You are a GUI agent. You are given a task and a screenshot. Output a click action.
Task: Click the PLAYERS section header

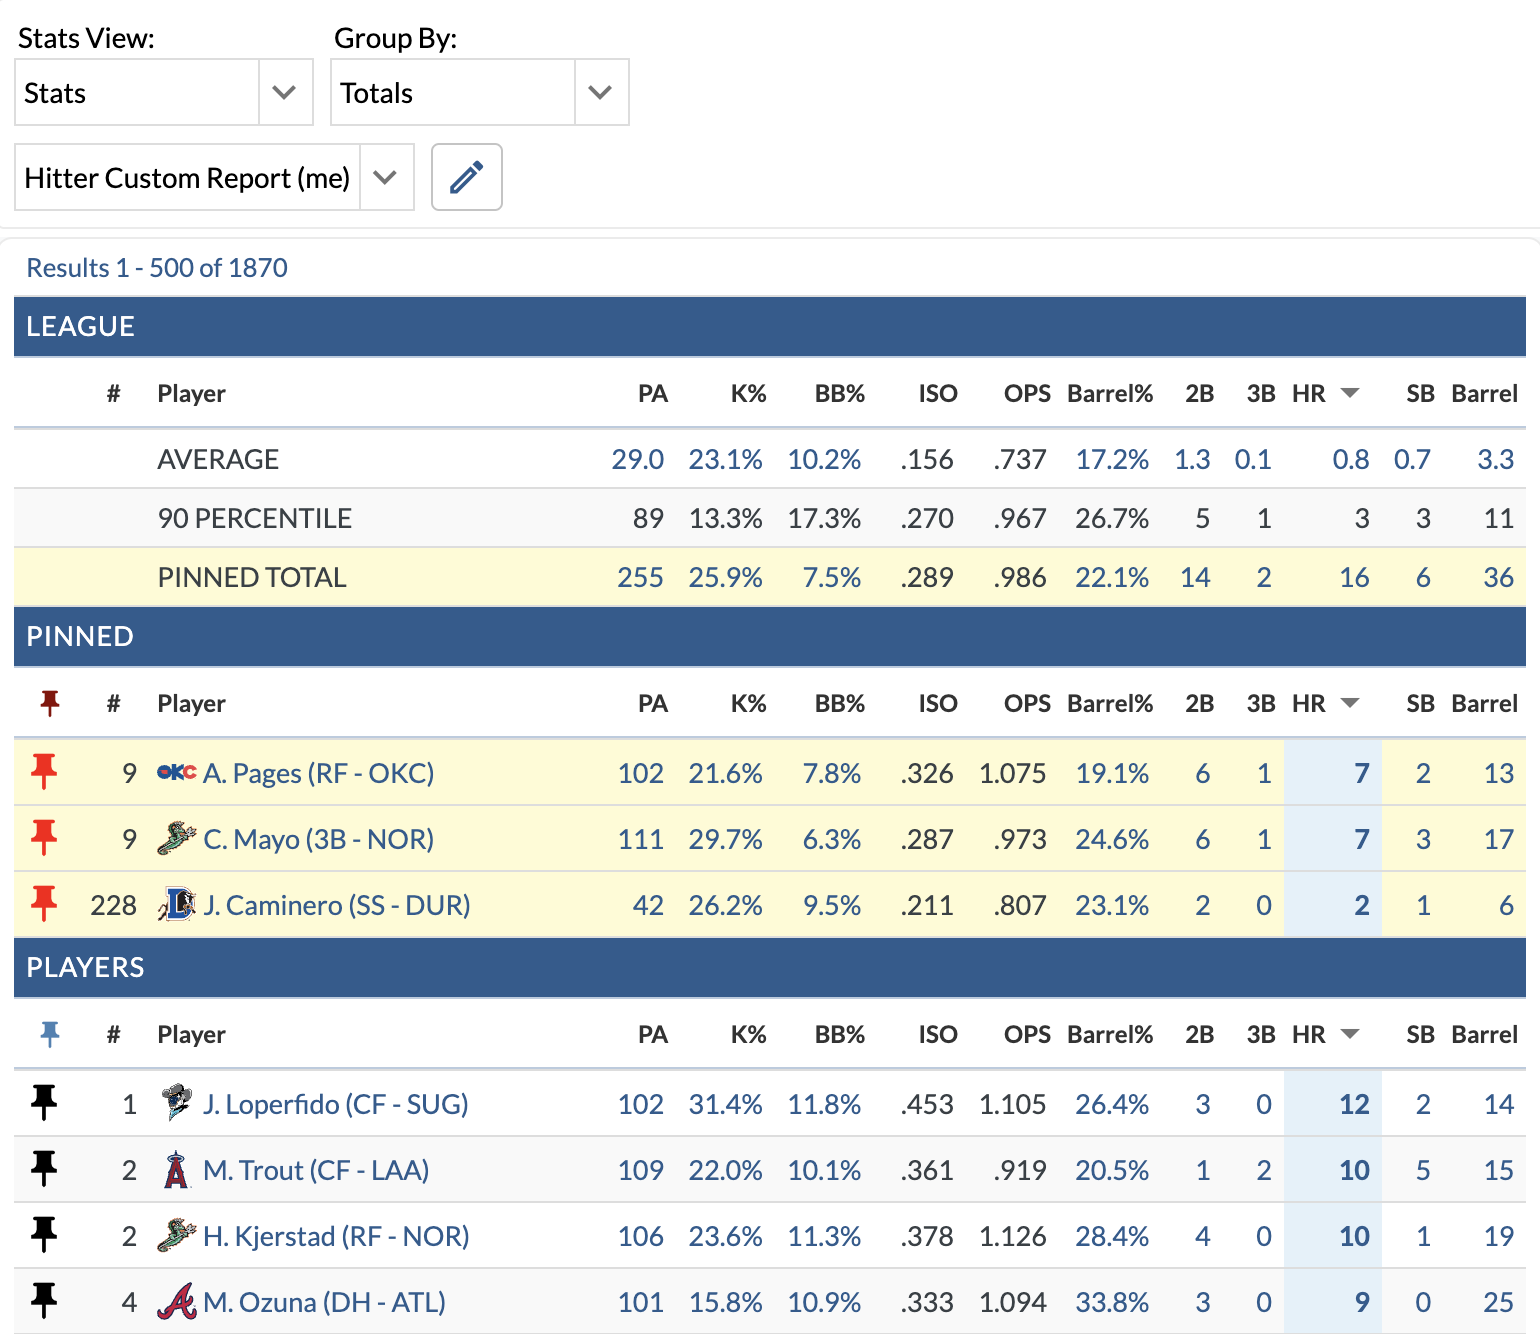[x=85, y=968]
